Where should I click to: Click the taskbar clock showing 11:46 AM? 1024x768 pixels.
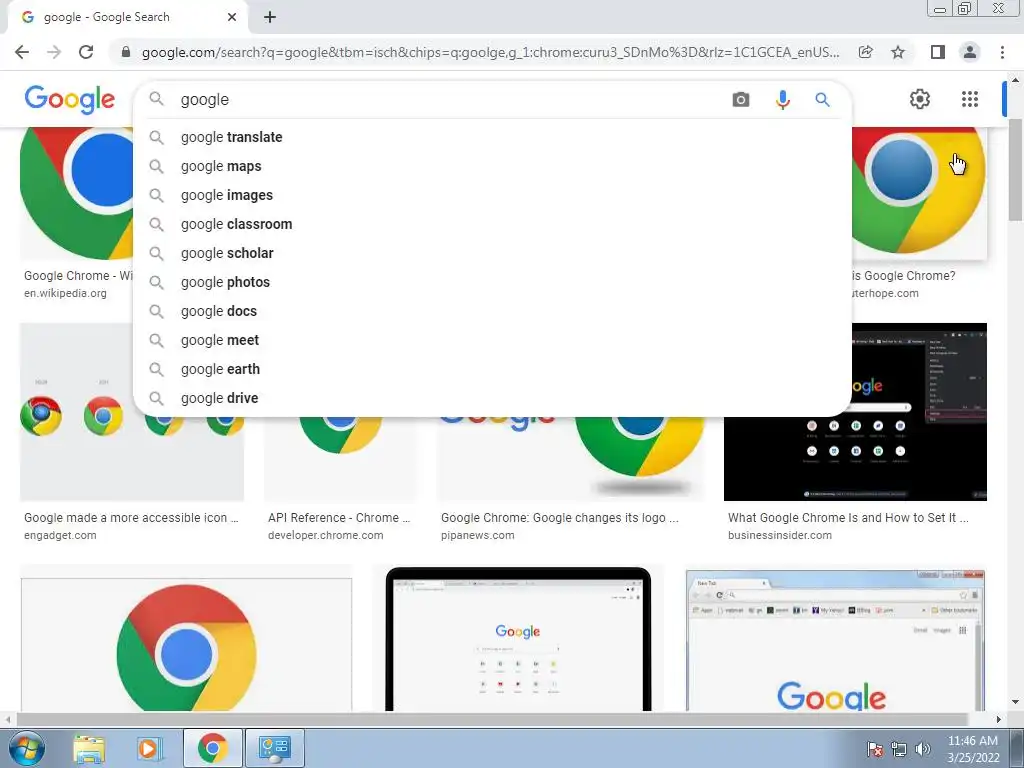click(972, 749)
